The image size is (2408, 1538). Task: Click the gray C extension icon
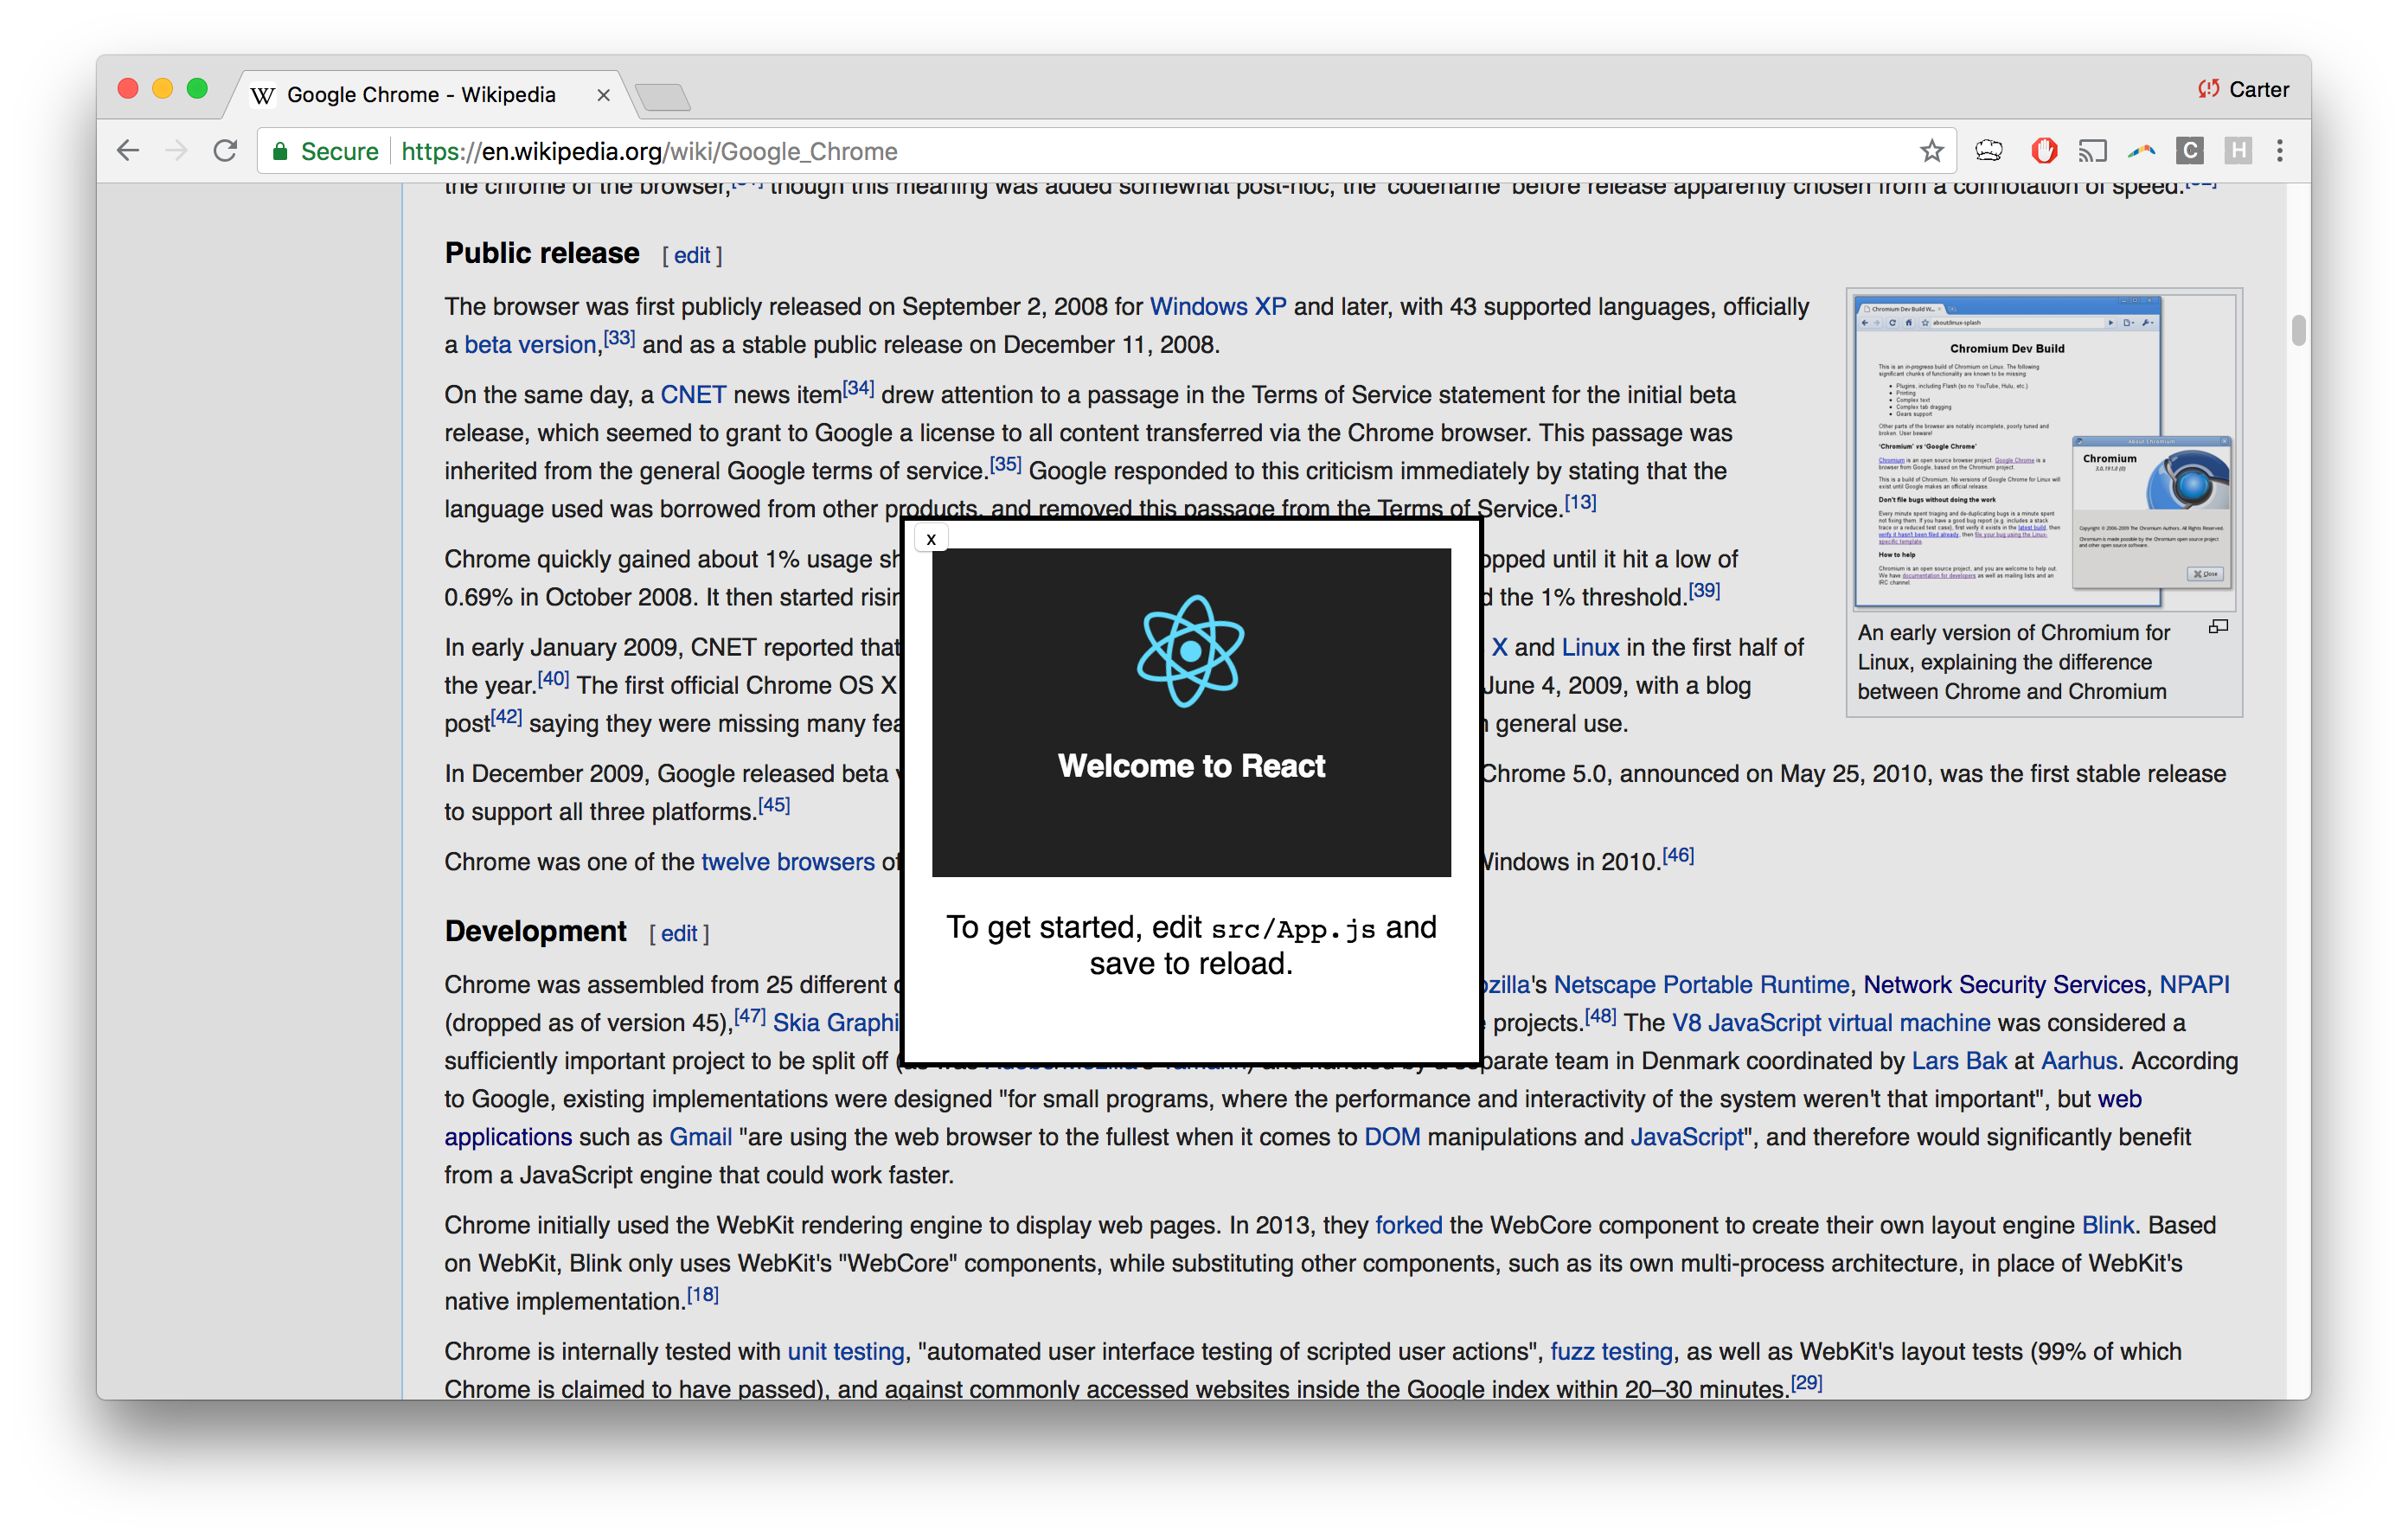pos(2189,151)
